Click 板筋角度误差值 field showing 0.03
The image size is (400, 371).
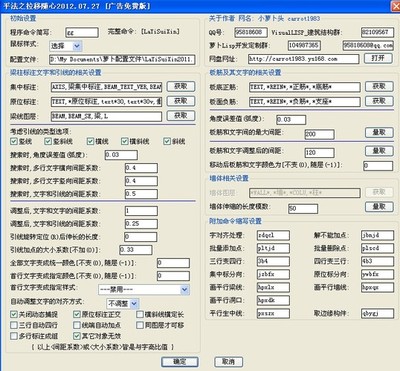coord(291,119)
